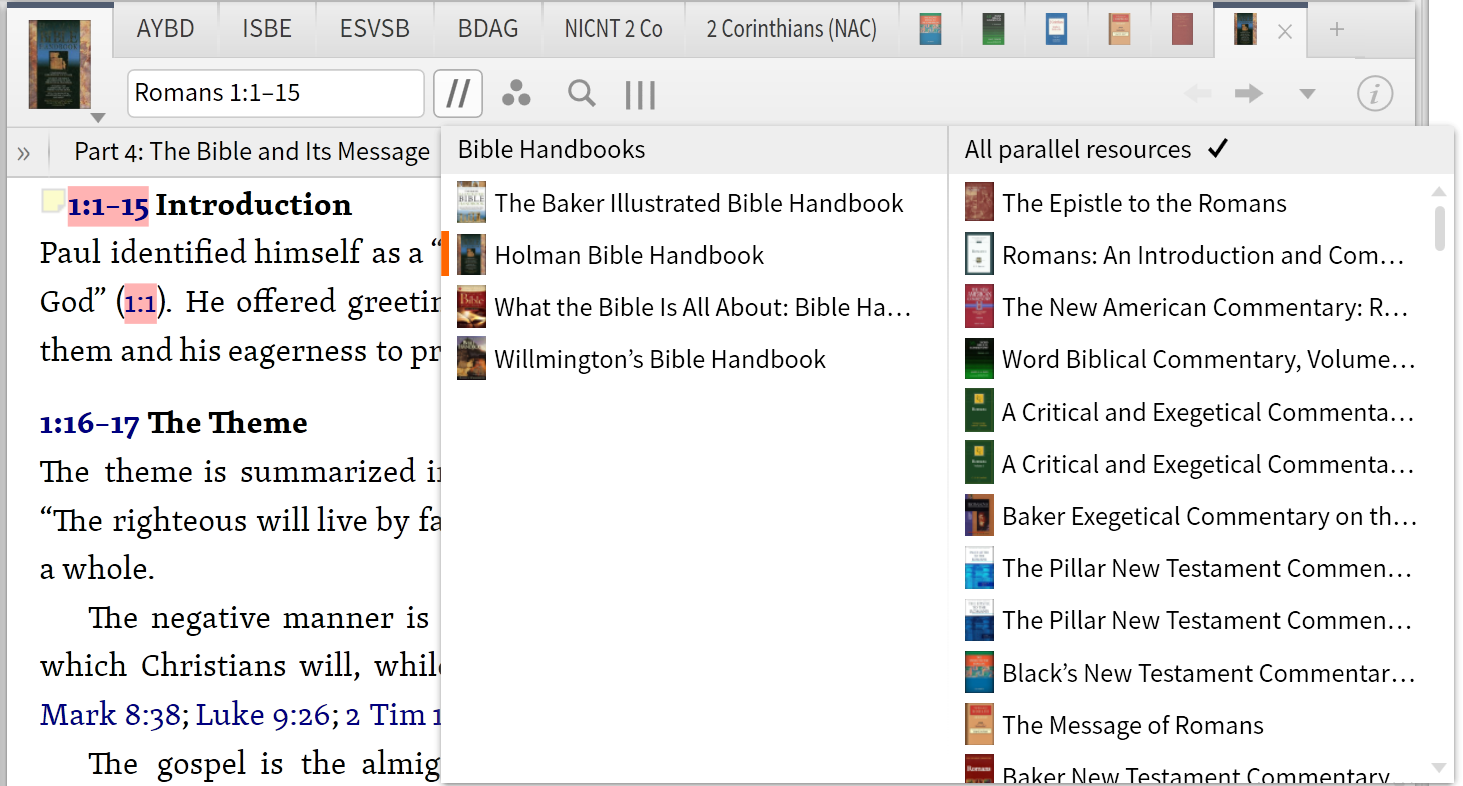The image size is (1463, 786).
Task: Click the Romans 1:1–15 reference box
Action: point(276,94)
